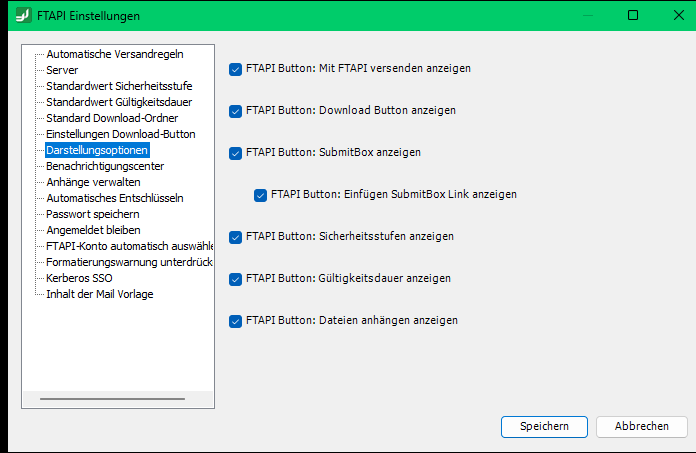Open 'Automatisches Entschlüsseln' settings
The width and height of the screenshot is (696, 453).
pyautogui.click(x=115, y=198)
